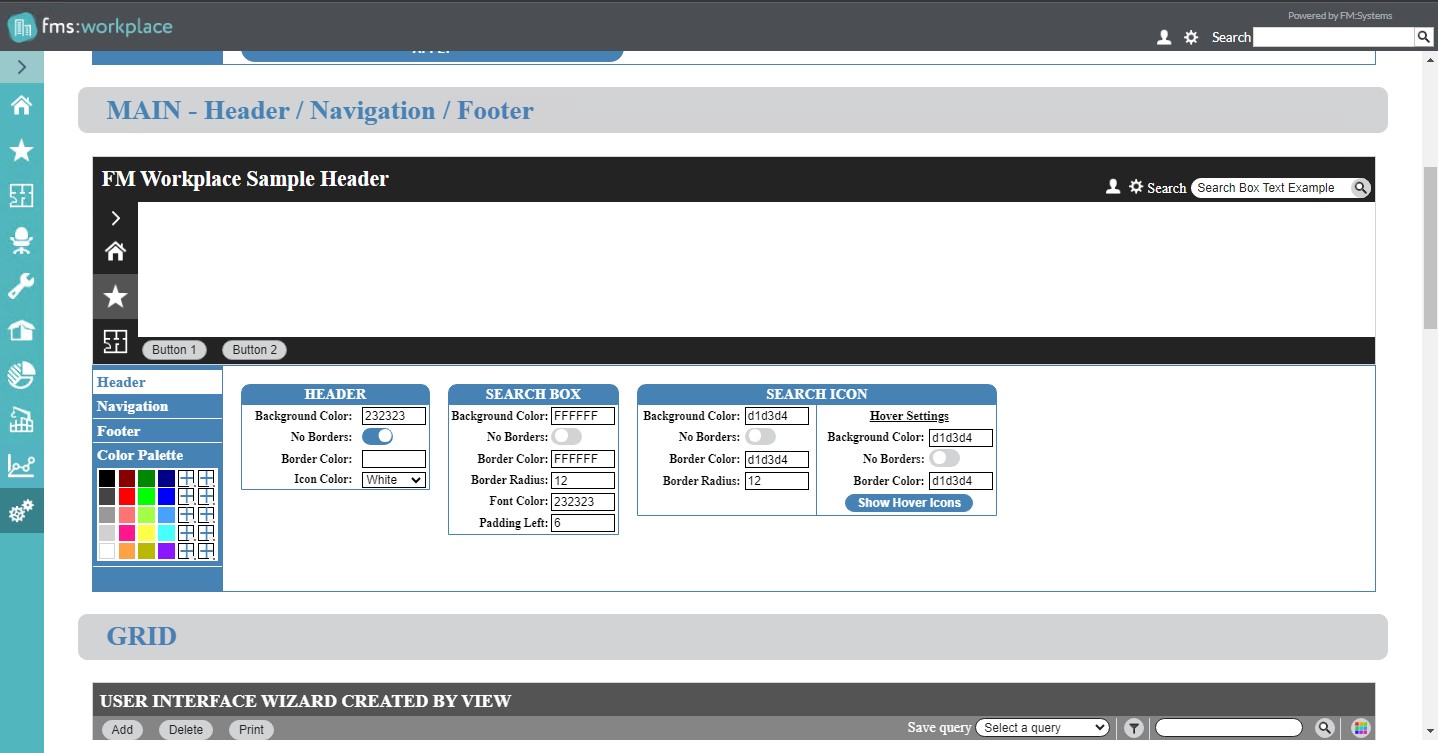
Task: Switch to the Navigation tab
Action: (133, 406)
